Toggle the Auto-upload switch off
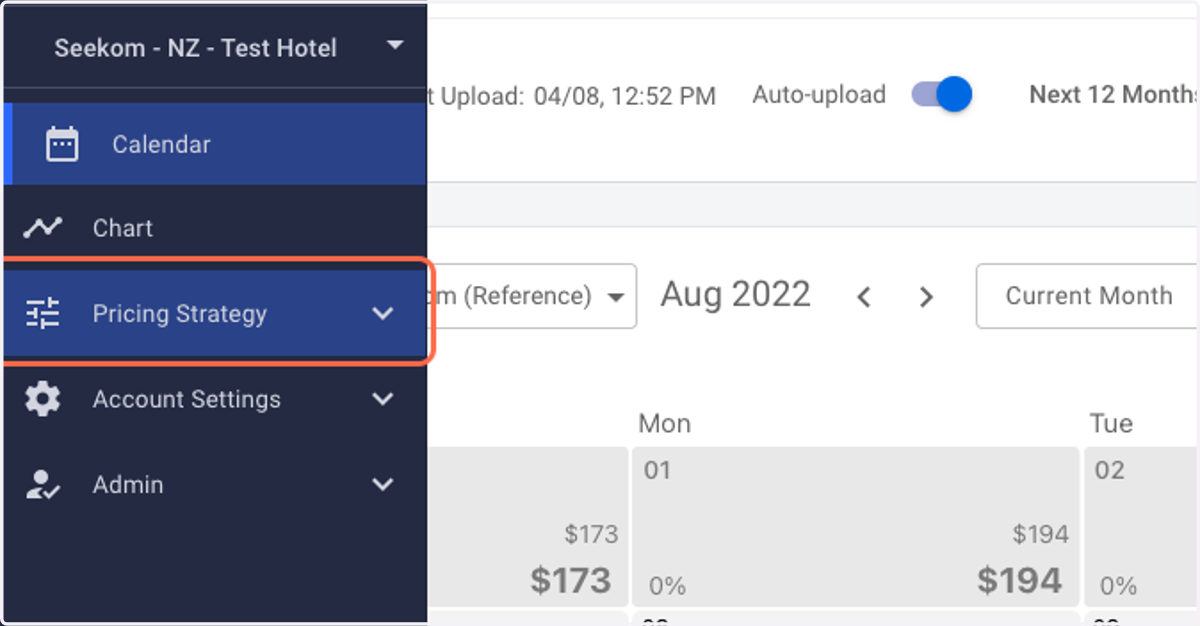This screenshot has width=1200, height=626. point(942,95)
